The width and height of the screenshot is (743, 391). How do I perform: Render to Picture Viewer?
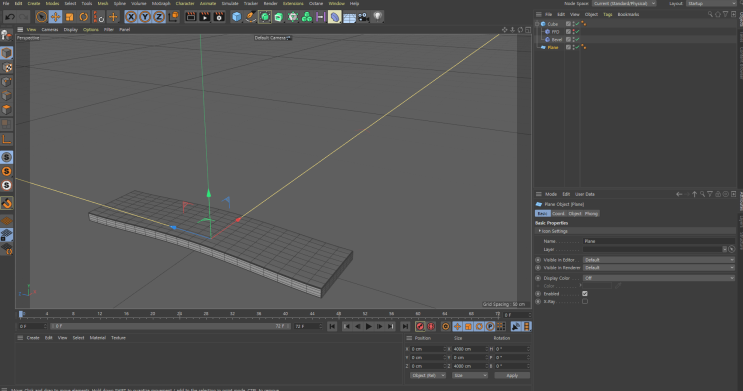pos(205,17)
